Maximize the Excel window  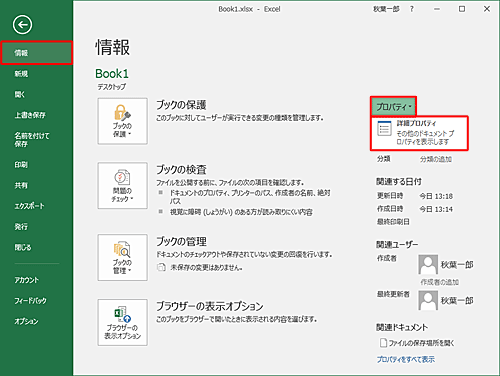pyautogui.click(x=462, y=9)
